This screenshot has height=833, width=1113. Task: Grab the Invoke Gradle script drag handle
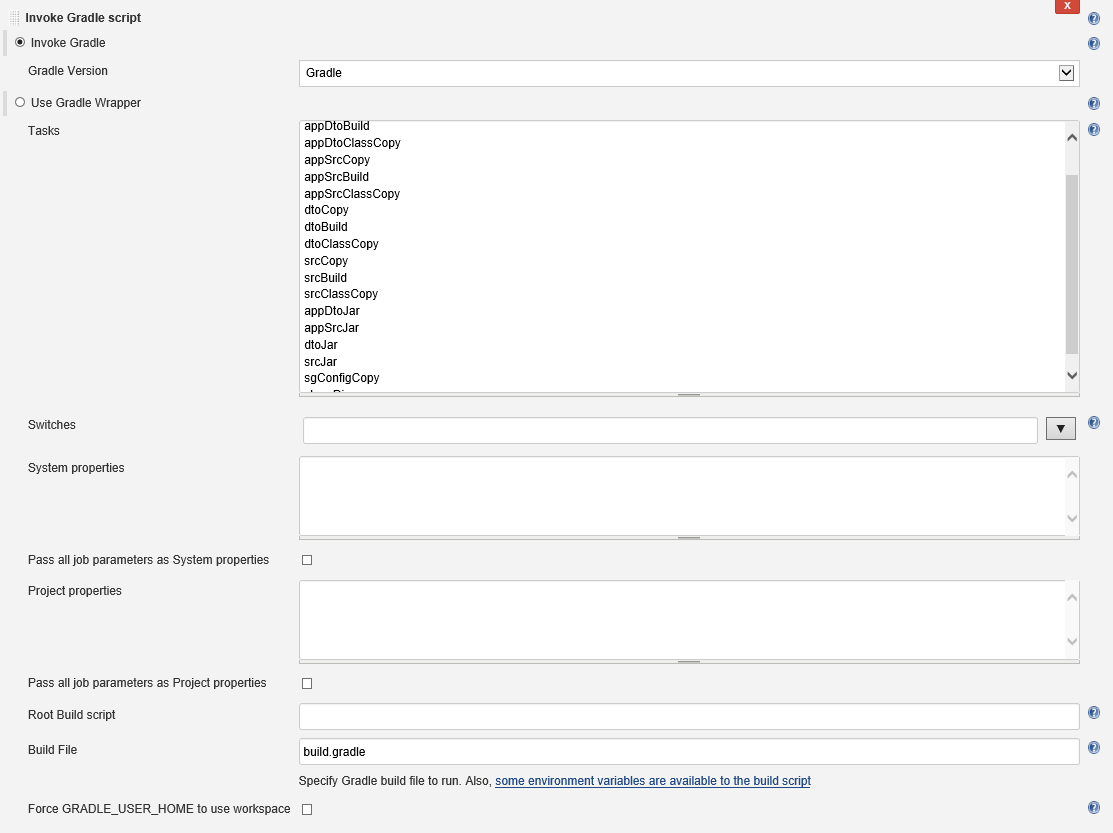click(x=14, y=18)
